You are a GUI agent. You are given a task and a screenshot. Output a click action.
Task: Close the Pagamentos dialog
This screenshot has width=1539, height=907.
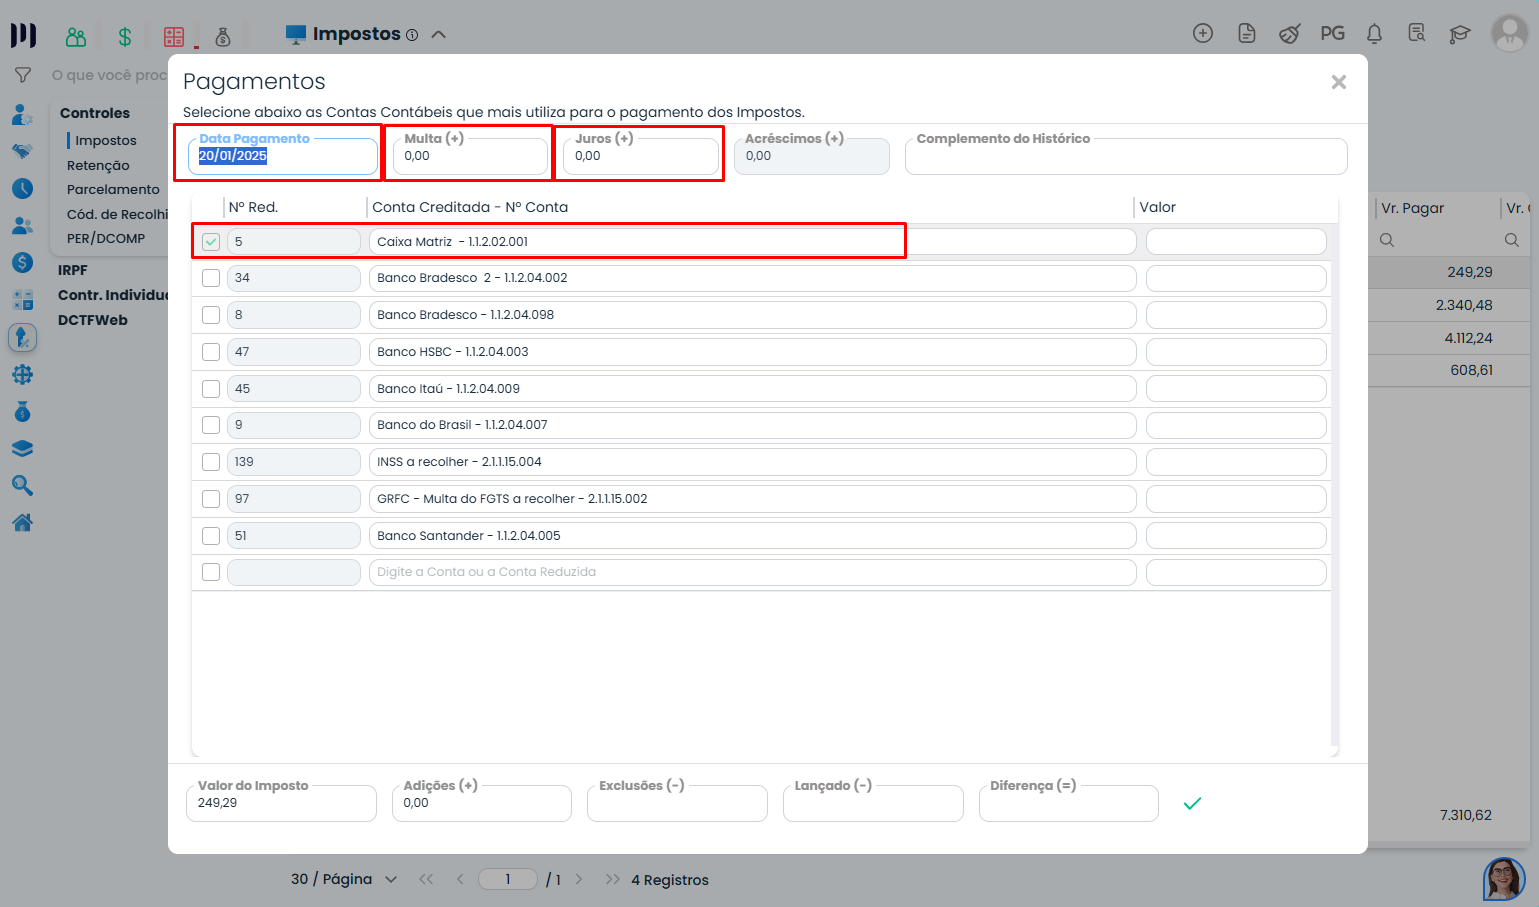[x=1338, y=82]
